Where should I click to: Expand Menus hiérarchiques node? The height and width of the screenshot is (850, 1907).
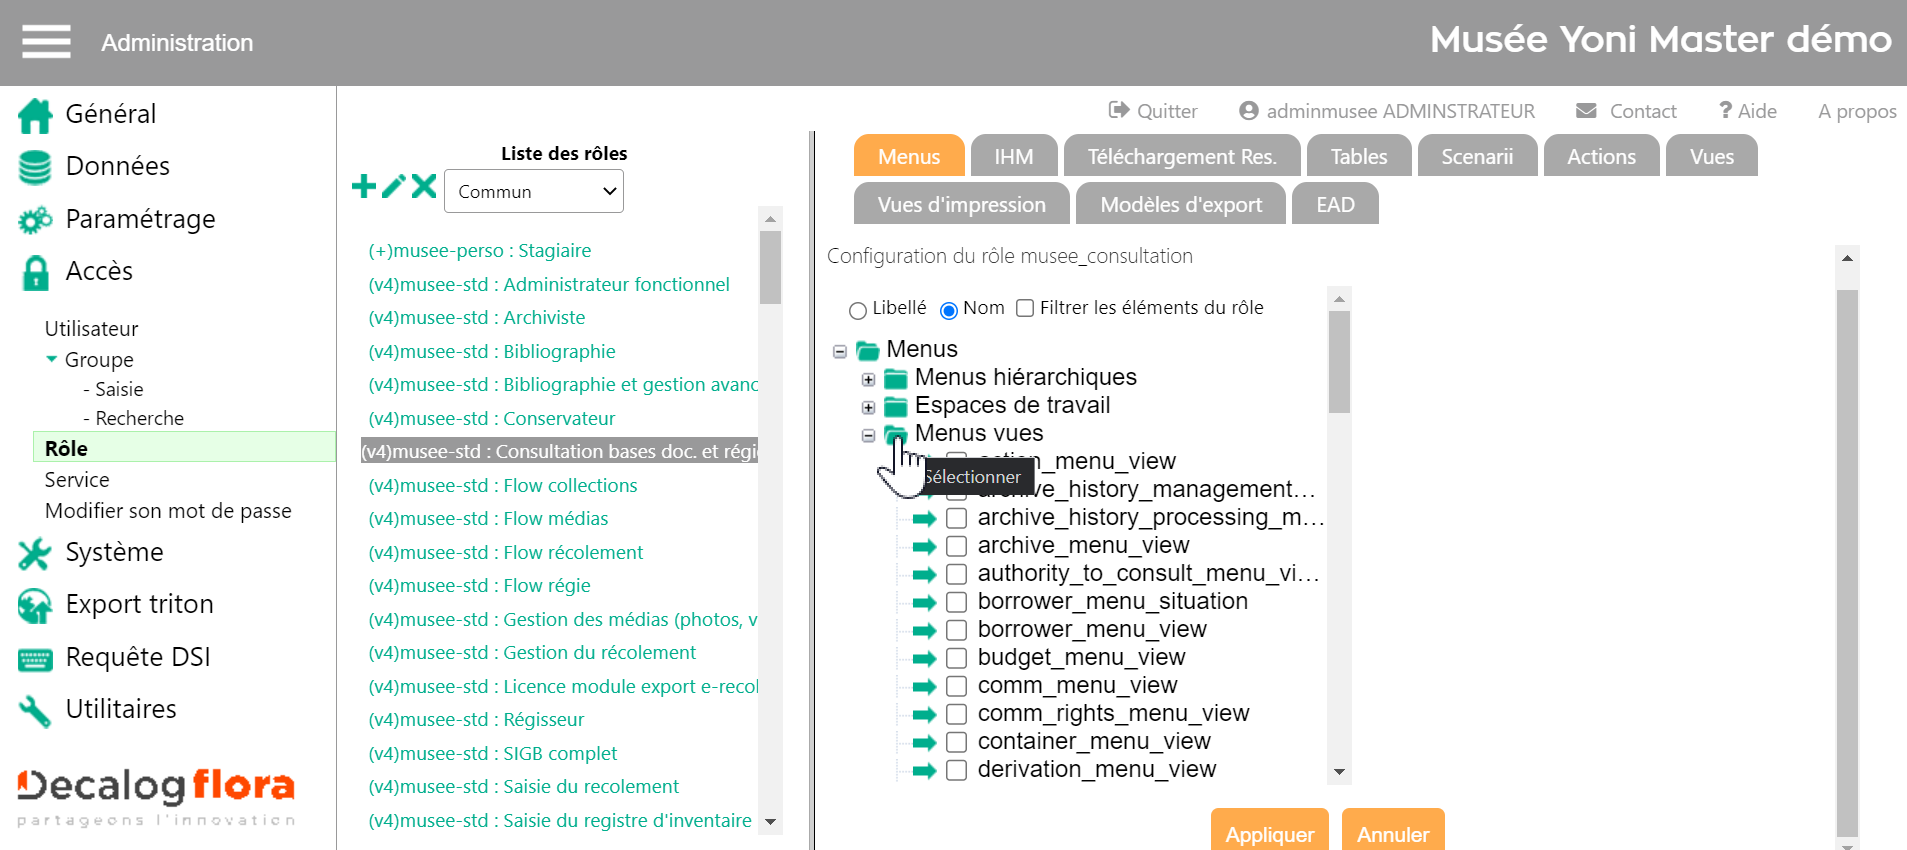coord(868,379)
